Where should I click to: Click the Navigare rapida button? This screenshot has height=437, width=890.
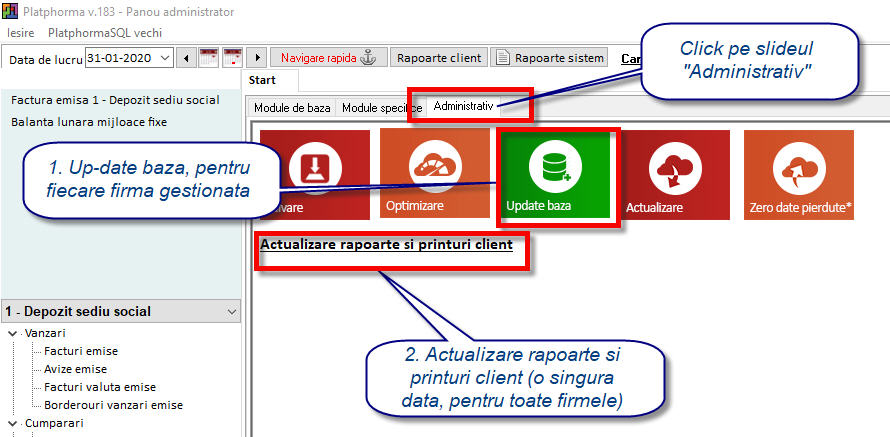point(325,58)
